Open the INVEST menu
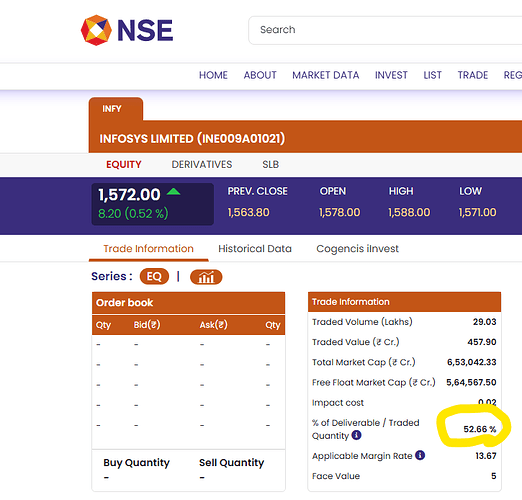522x500 pixels. 391,75
